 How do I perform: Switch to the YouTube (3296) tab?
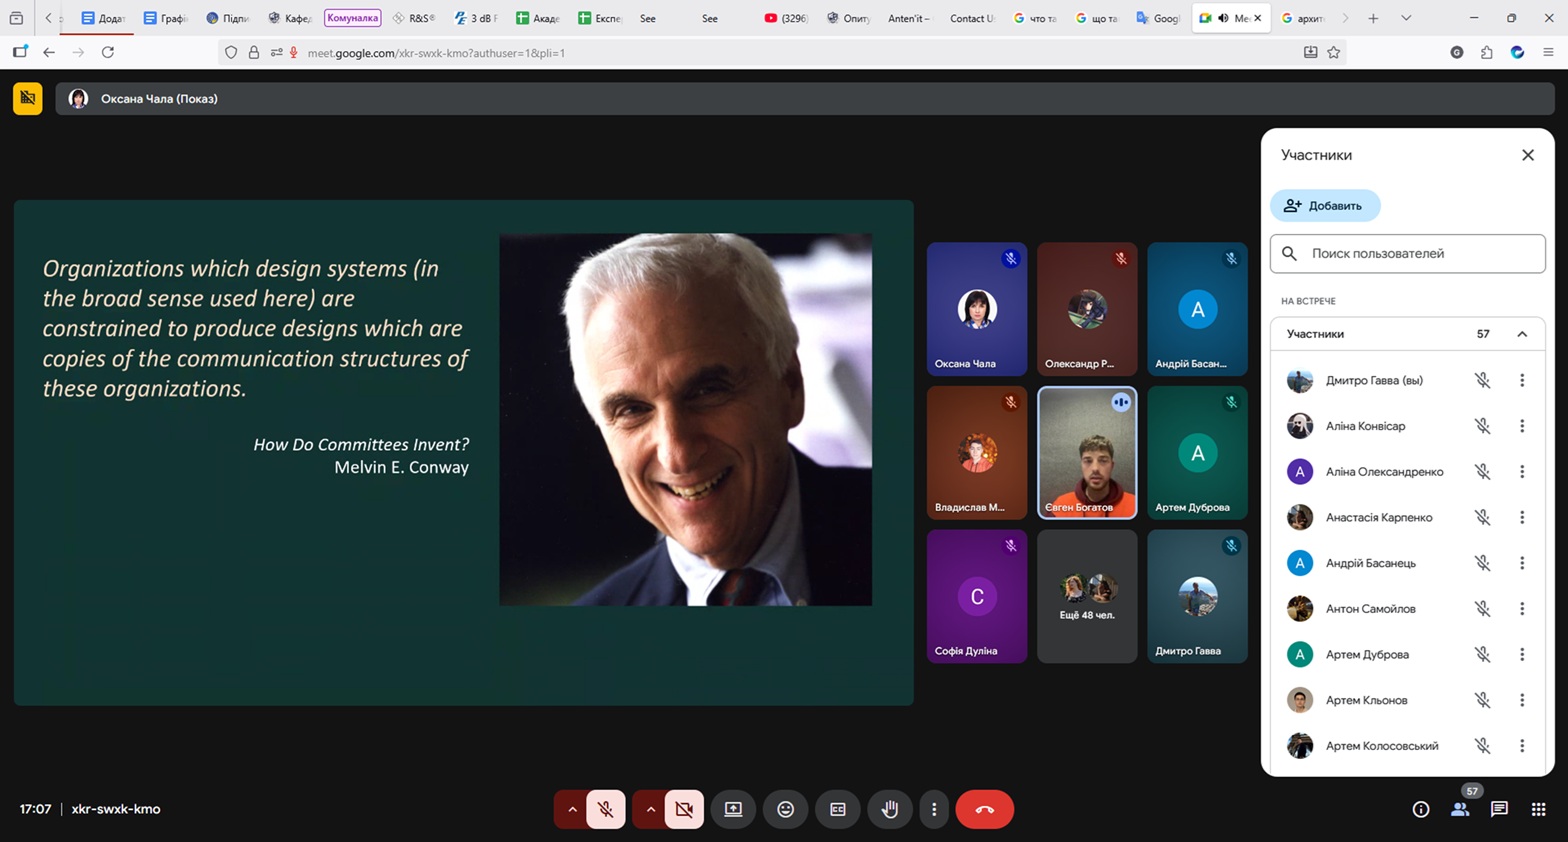[x=786, y=18]
